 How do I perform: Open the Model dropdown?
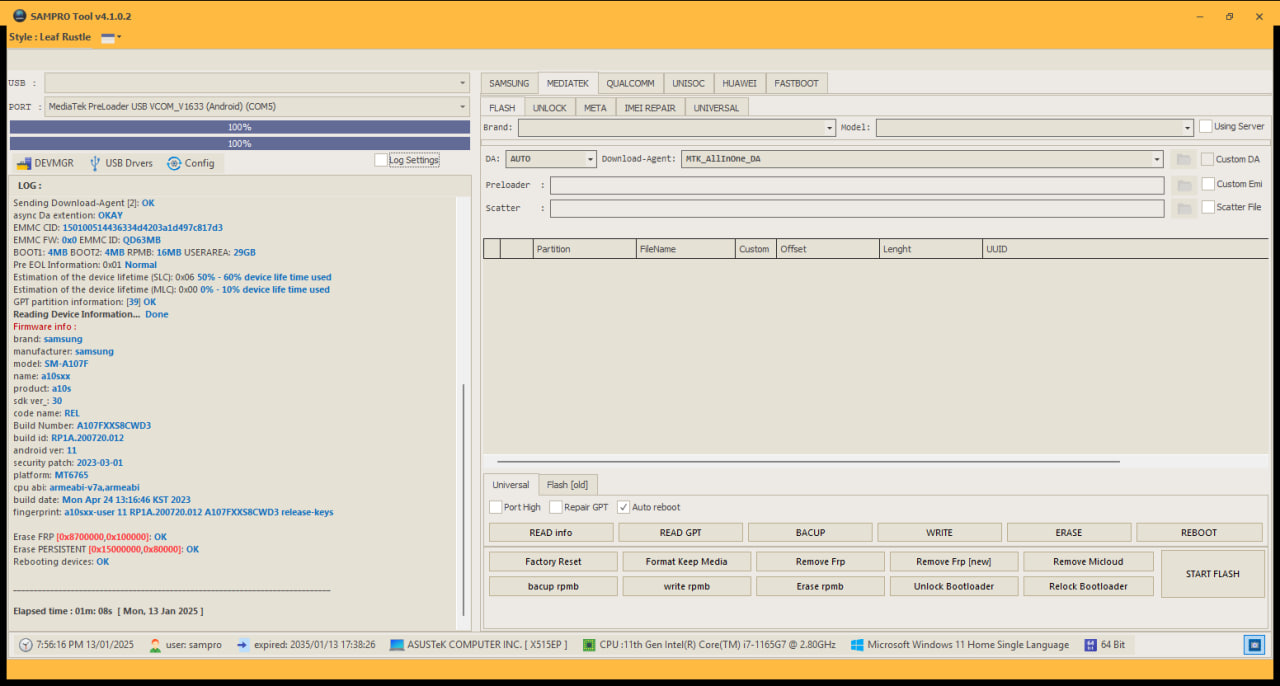1188,128
